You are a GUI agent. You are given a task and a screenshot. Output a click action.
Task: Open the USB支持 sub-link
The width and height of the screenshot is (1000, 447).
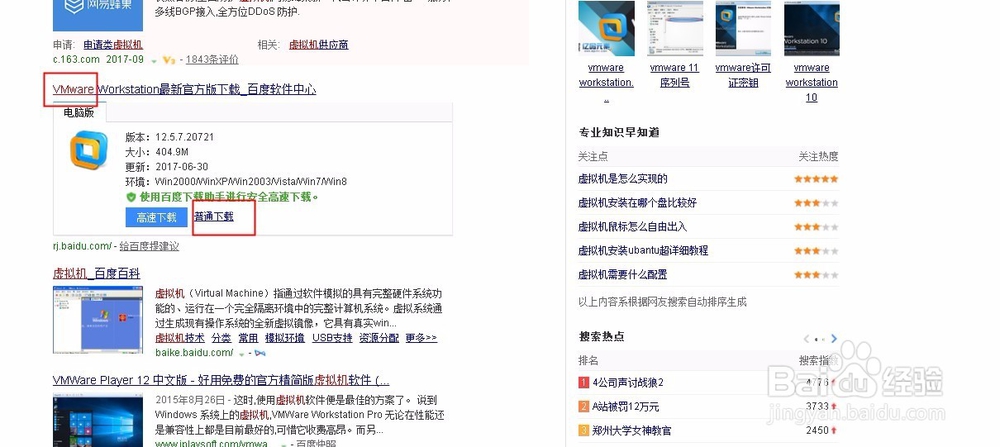[332, 338]
